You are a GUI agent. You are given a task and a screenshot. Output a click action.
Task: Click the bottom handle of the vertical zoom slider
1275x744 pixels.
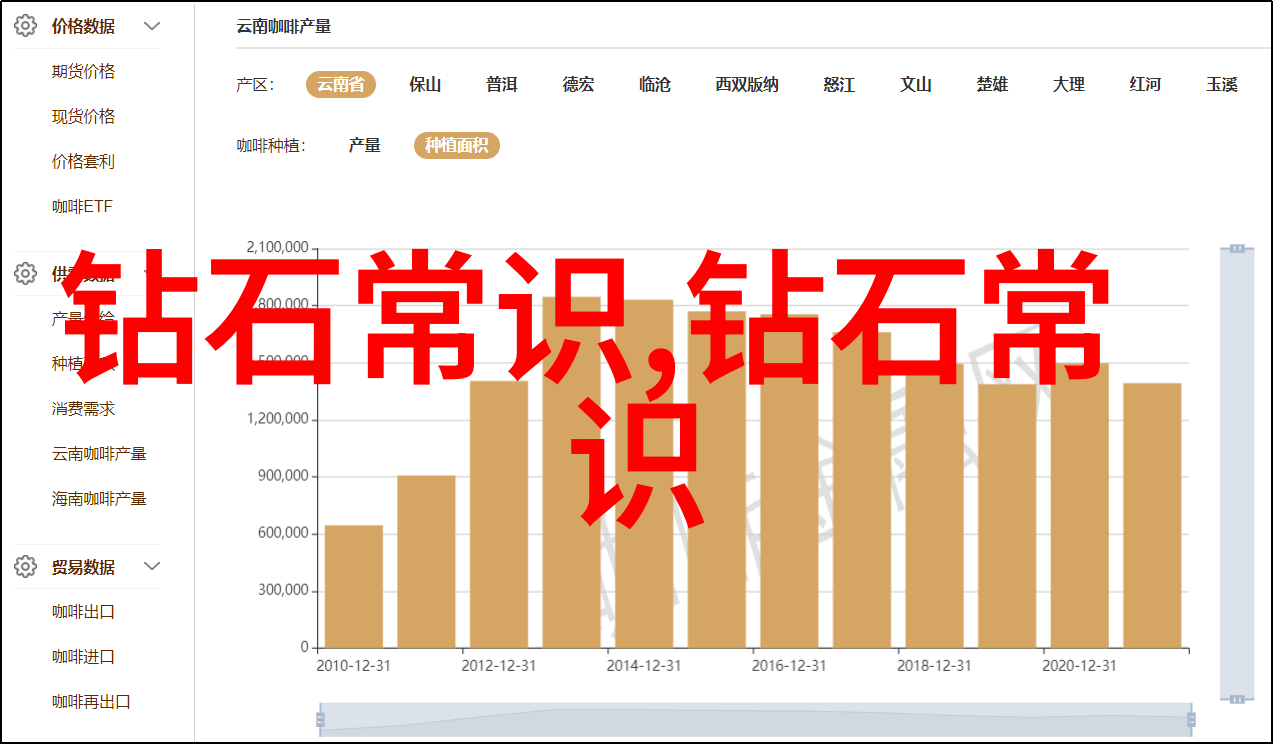[x=1237, y=697]
